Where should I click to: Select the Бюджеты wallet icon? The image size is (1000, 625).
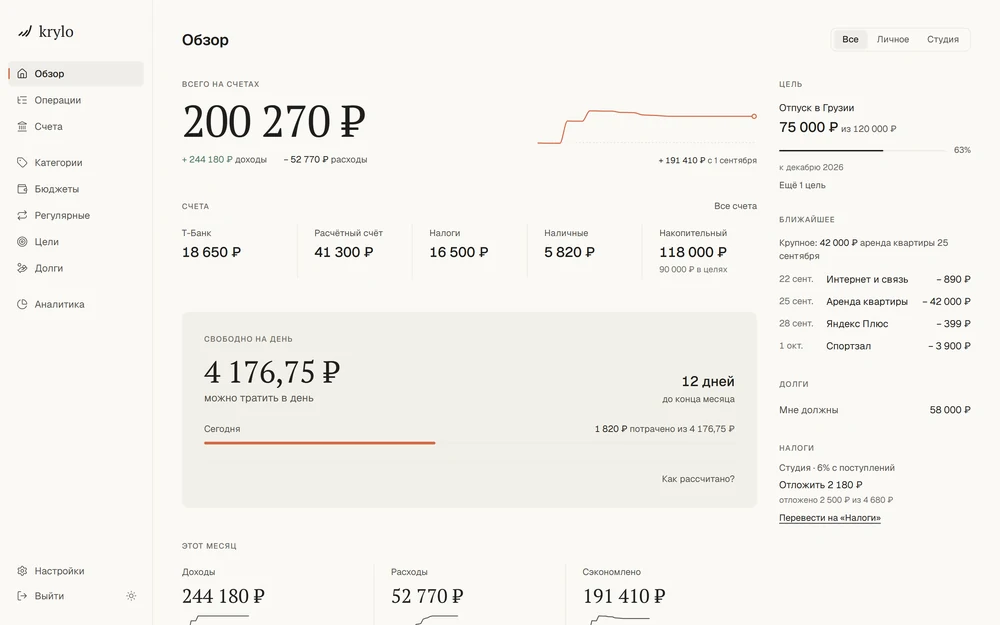pos(22,189)
